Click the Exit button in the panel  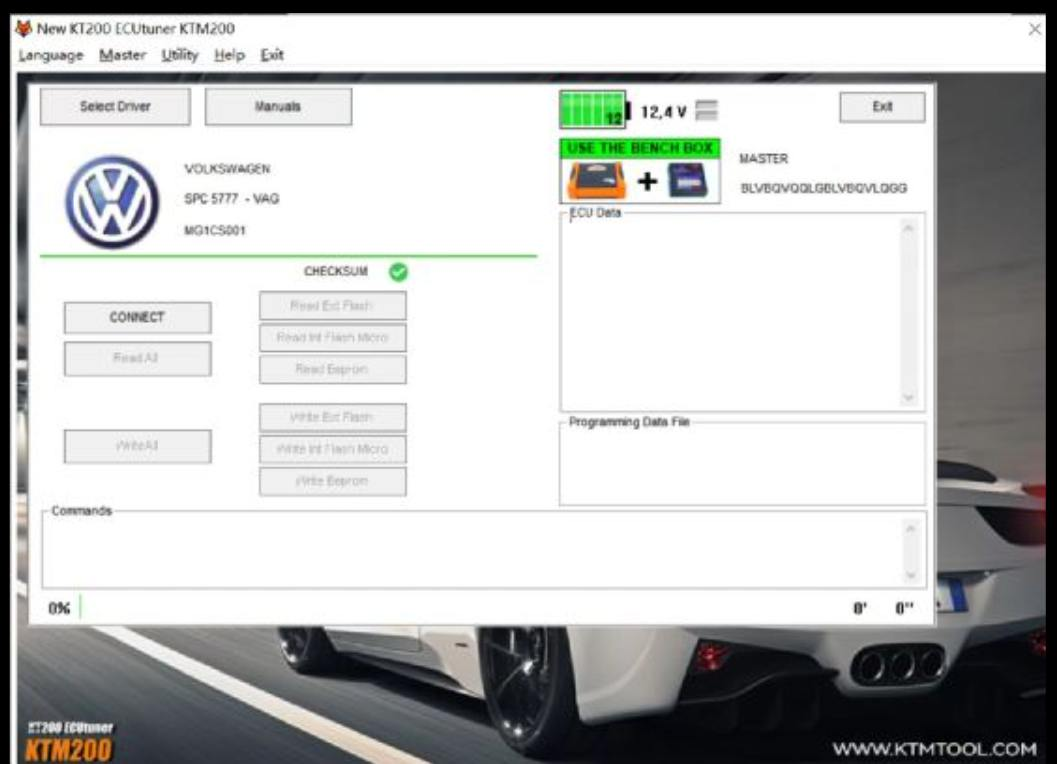point(882,107)
